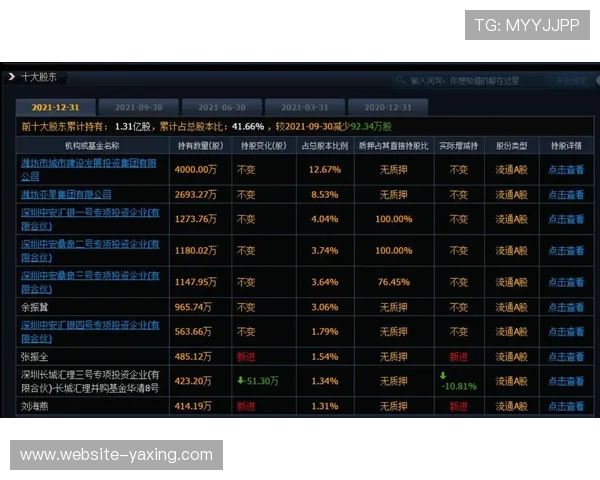Screen dimensions: 600x480
Task: Open the 2020-12-31 tab
Action: click(x=388, y=107)
